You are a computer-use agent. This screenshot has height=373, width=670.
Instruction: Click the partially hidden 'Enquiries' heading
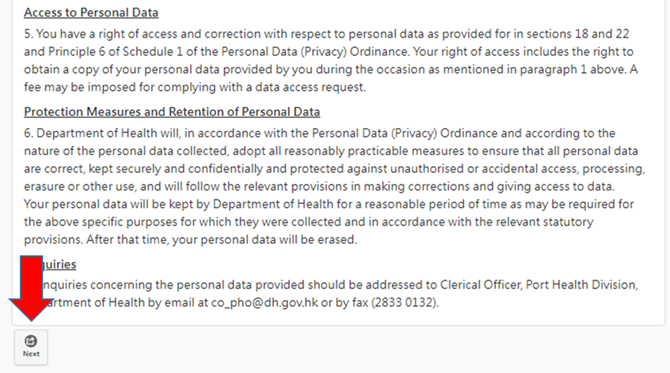[59, 264]
